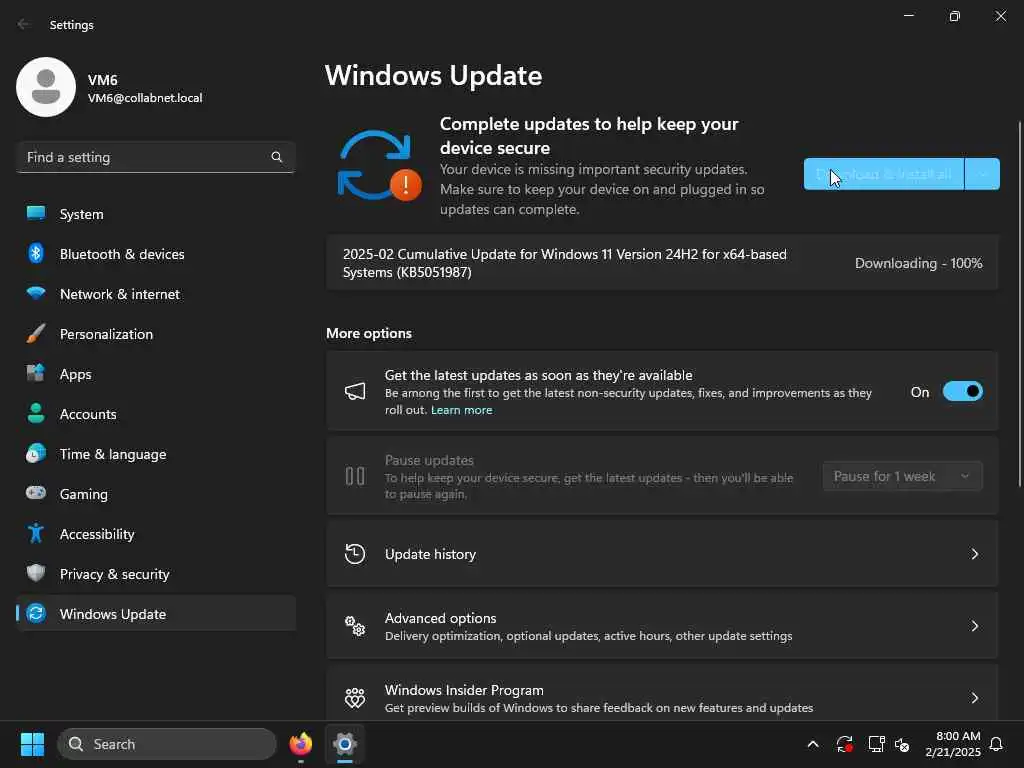Click the VM6 user avatar picture
The width and height of the screenshot is (1024, 768).
(46, 87)
